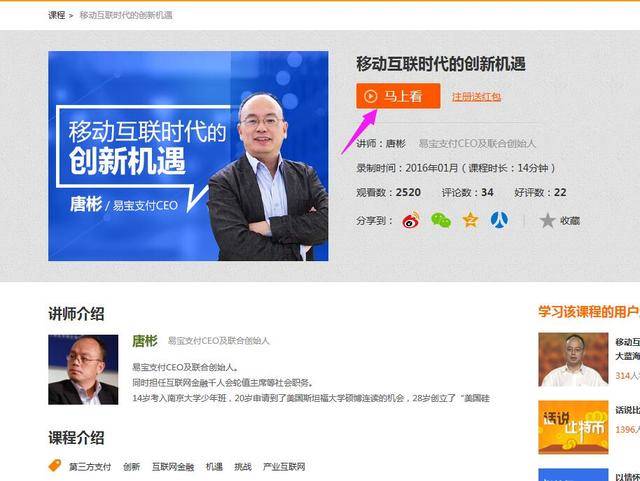This screenshot has height=481, width=640.
Task: Click the play icon in 马上看 button
Action: [x=370, y=96]
